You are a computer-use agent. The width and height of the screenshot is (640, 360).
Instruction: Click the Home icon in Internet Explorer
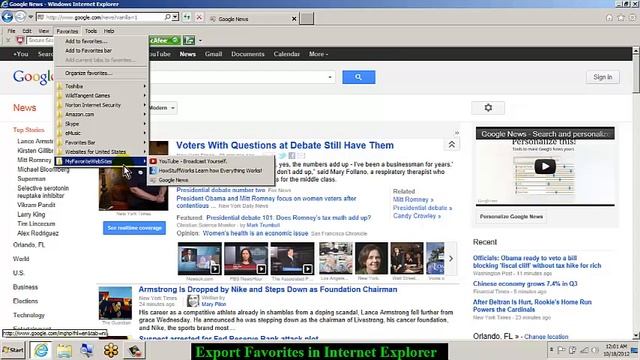click(609, 18)
